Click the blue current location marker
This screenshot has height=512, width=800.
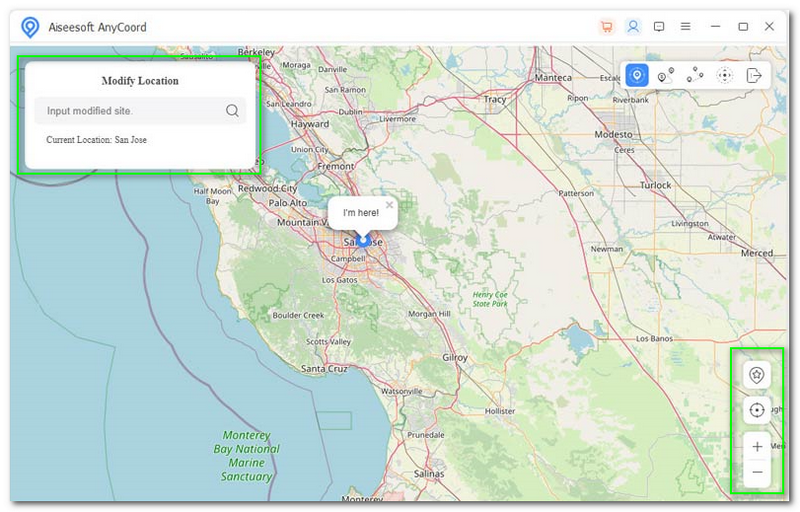(x=364, y=241)
